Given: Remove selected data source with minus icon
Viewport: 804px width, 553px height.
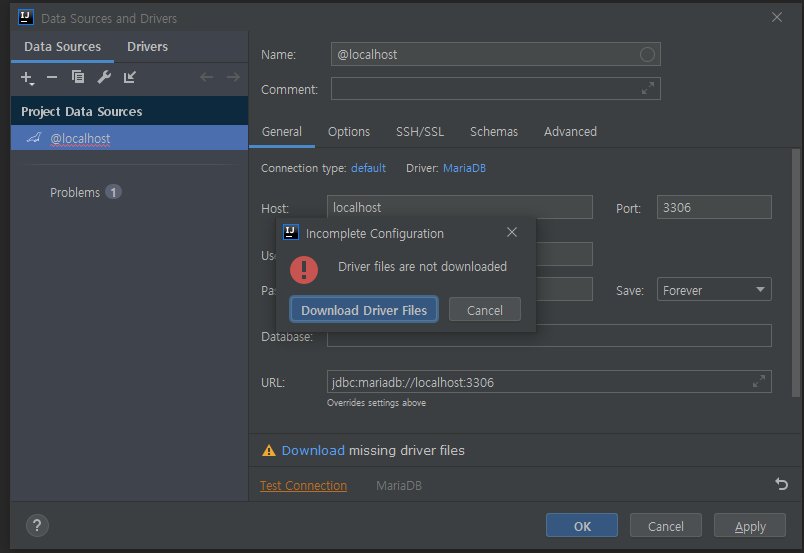Looking at the screenshot, I should (x=52, y=77).
